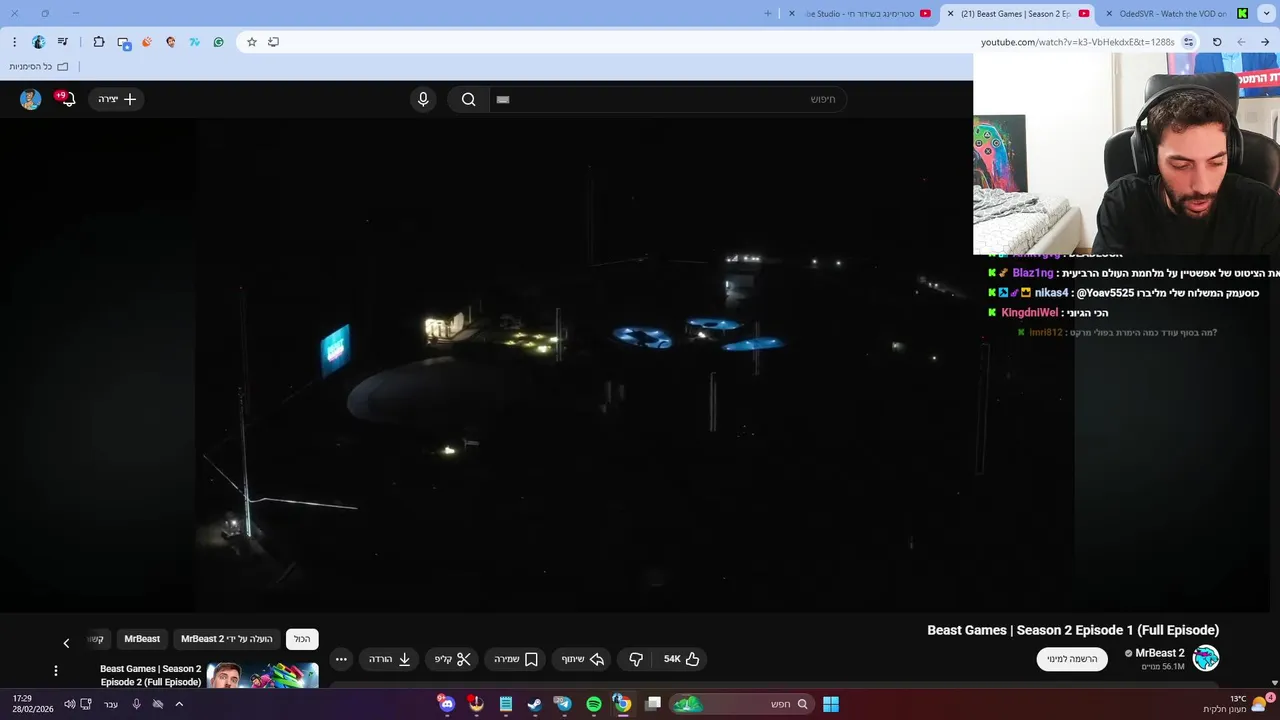Open YouTube account avatar menu

pos(31,99)
